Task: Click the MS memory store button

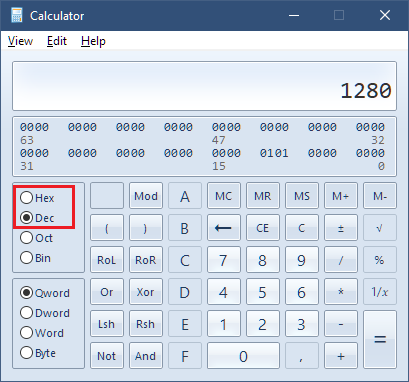Action: pos(302,196)
